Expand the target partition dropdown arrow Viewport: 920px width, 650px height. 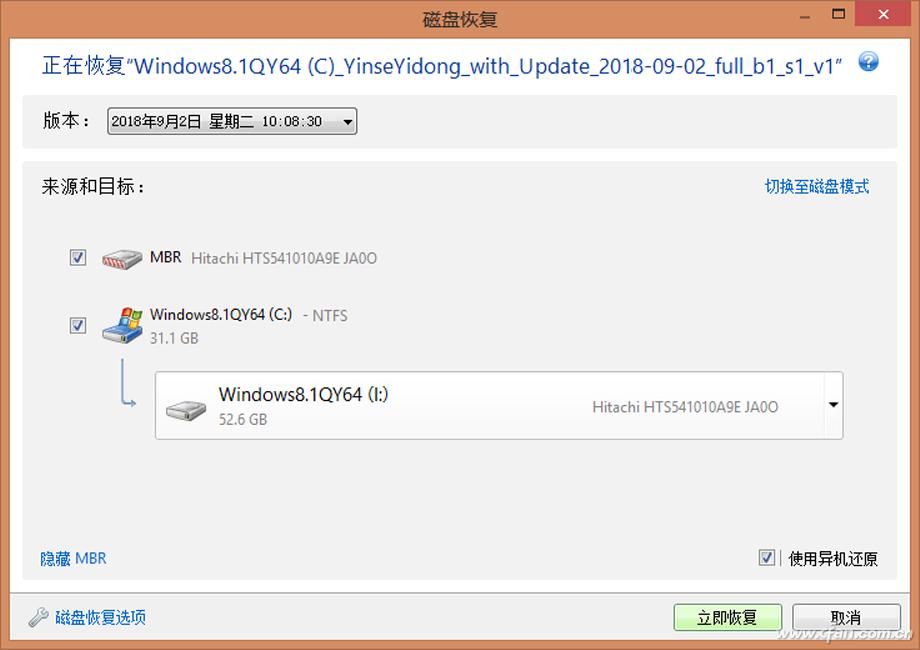pyautogui.click(x=833, y=405)
